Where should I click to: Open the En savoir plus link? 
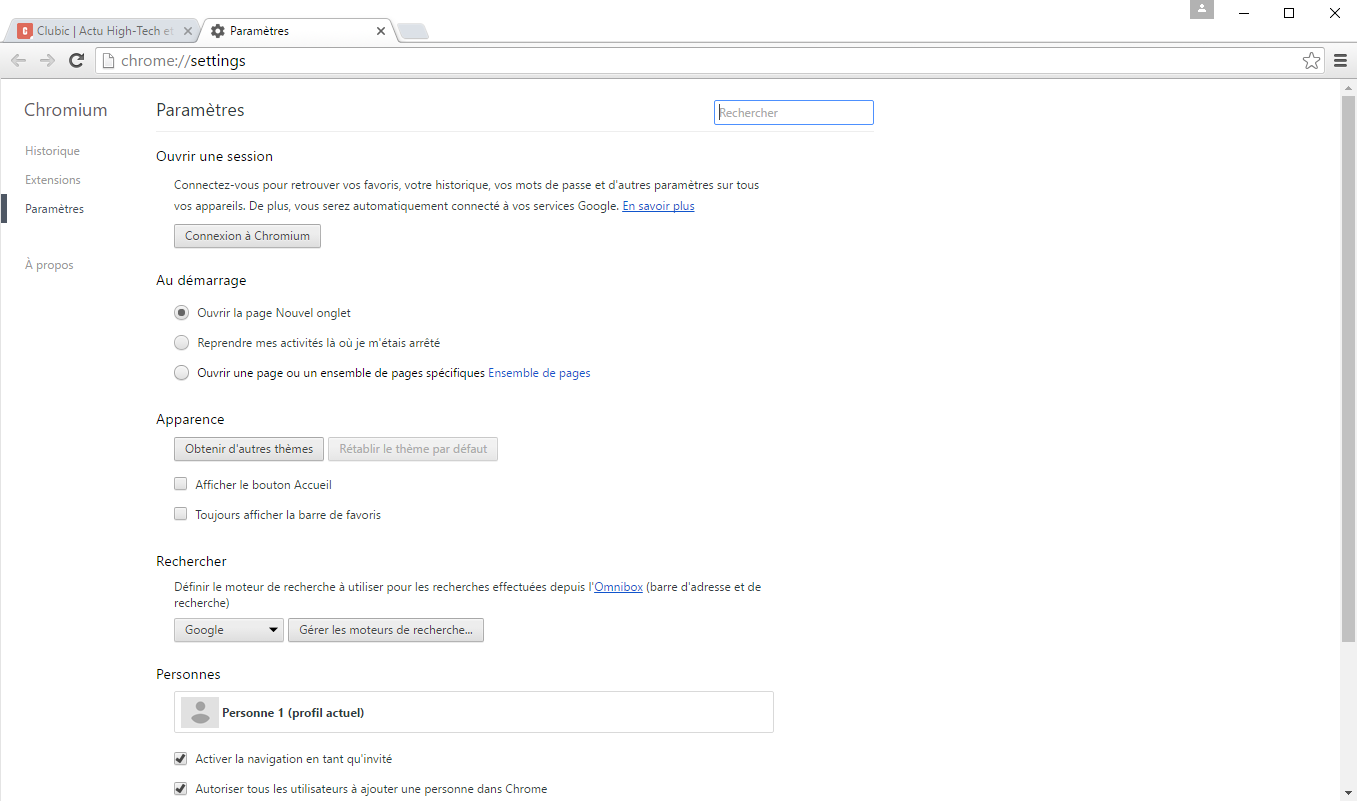coord(658,205)
